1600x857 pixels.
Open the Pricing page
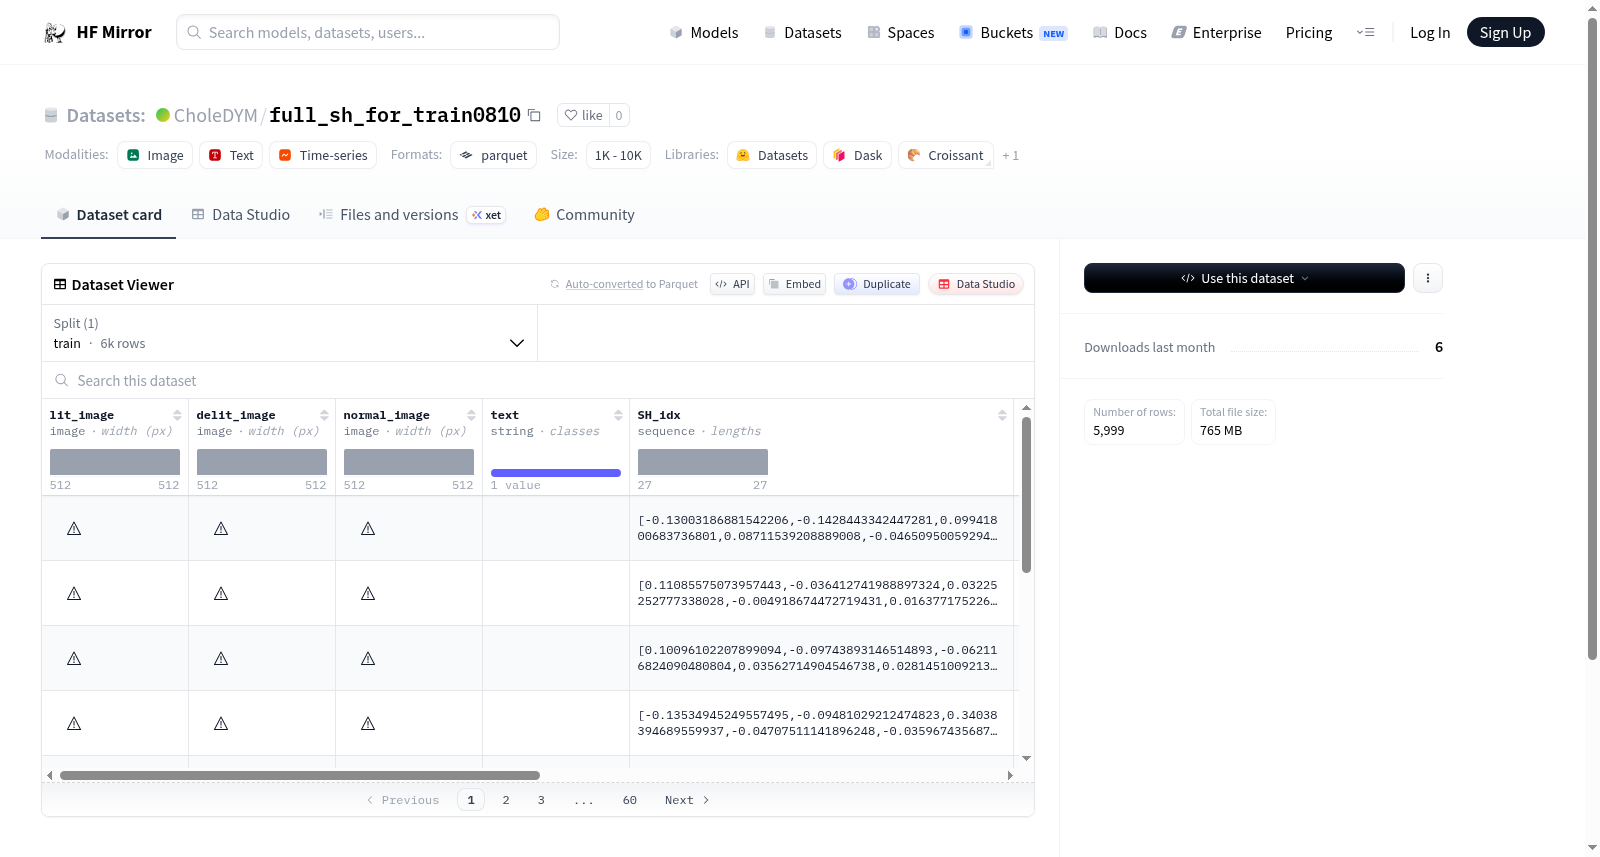1309,33
